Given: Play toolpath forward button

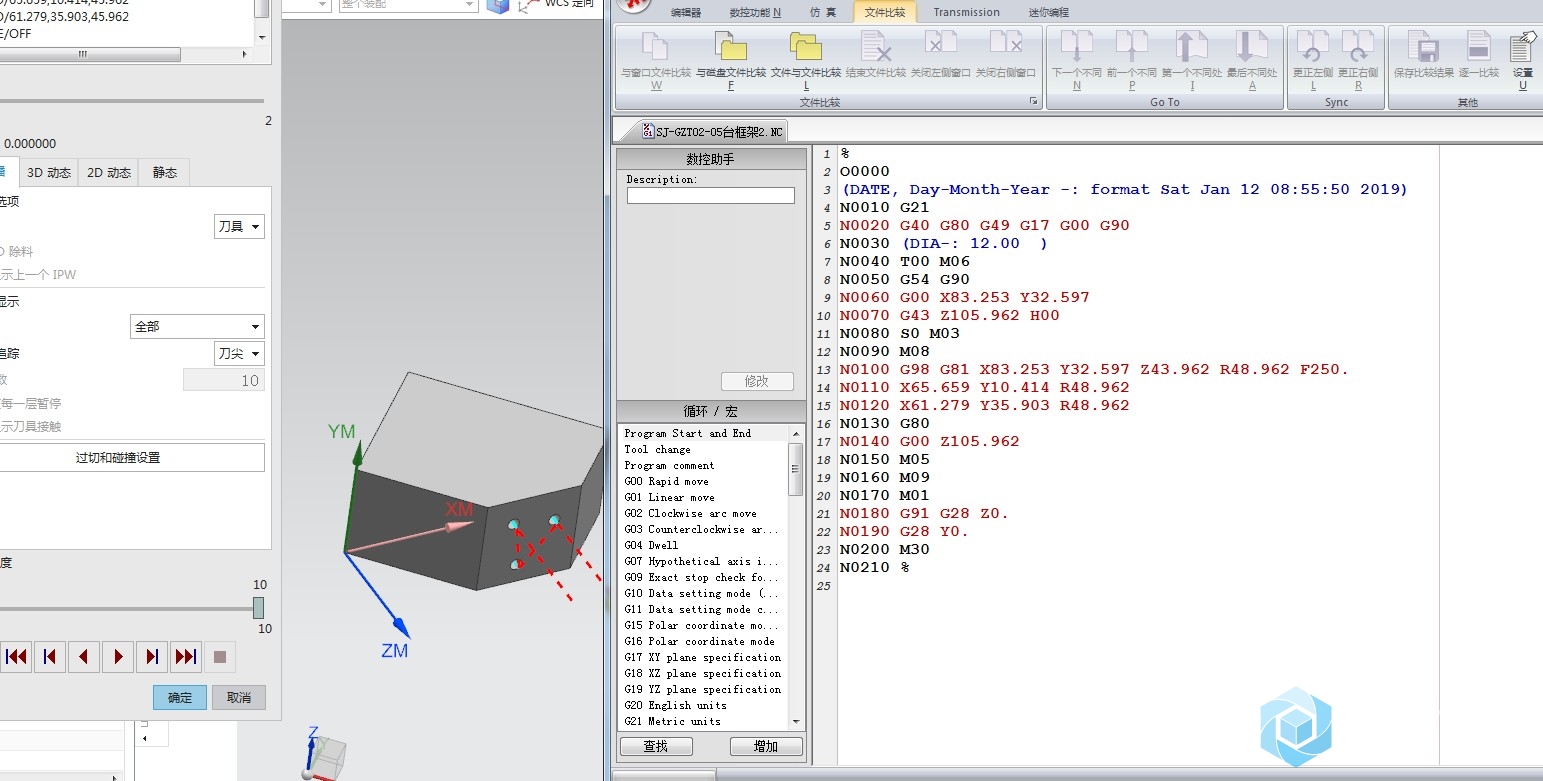Looking at the screenshot, I should (x=118, y=657).
